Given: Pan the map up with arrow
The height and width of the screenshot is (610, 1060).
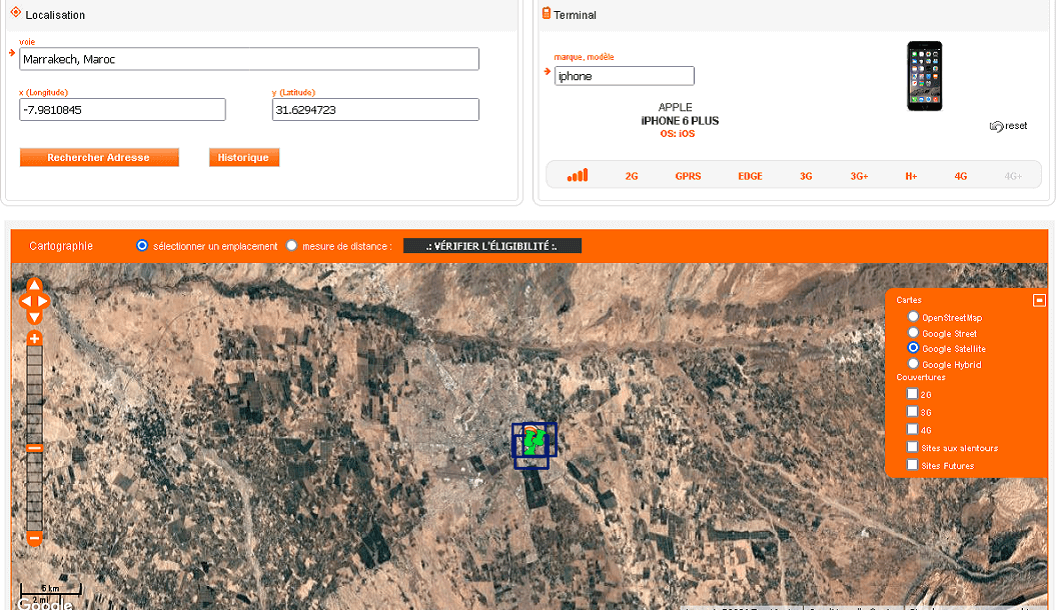Looking at the screenshot, I should (34, 286).
